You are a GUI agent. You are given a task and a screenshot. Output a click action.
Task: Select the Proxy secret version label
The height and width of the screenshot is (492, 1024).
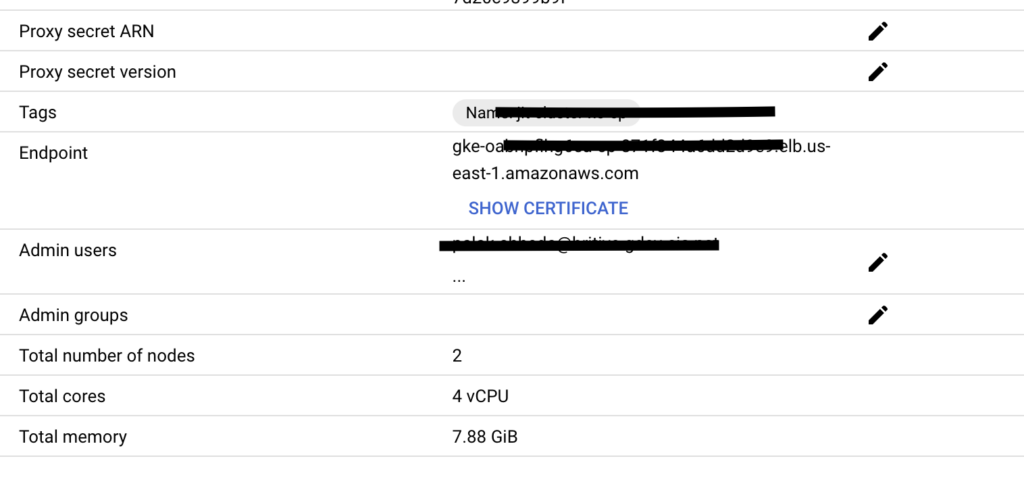click(97, 72)
